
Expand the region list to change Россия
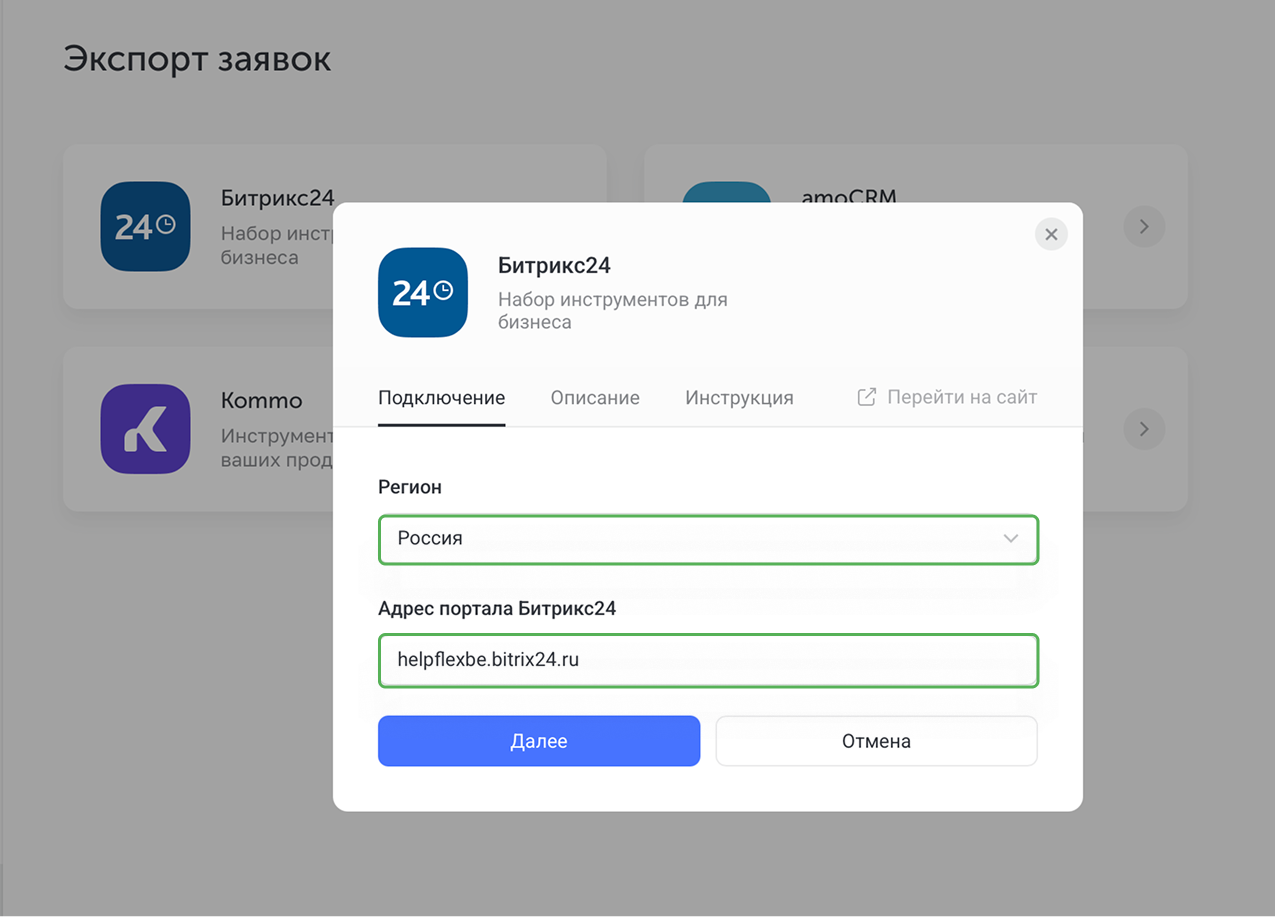[x=708, y=539]
